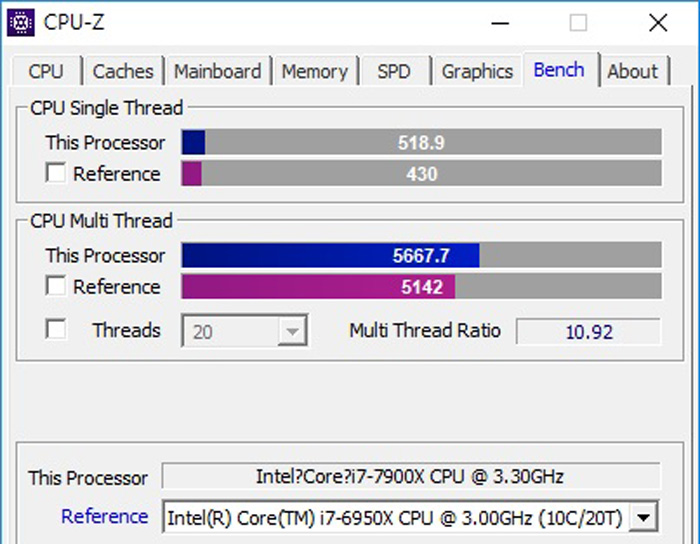Image resolution: width=700 pixels, height=544 pixels.
Task: Click the Multi Thread Ratio label
Action: 425,331
